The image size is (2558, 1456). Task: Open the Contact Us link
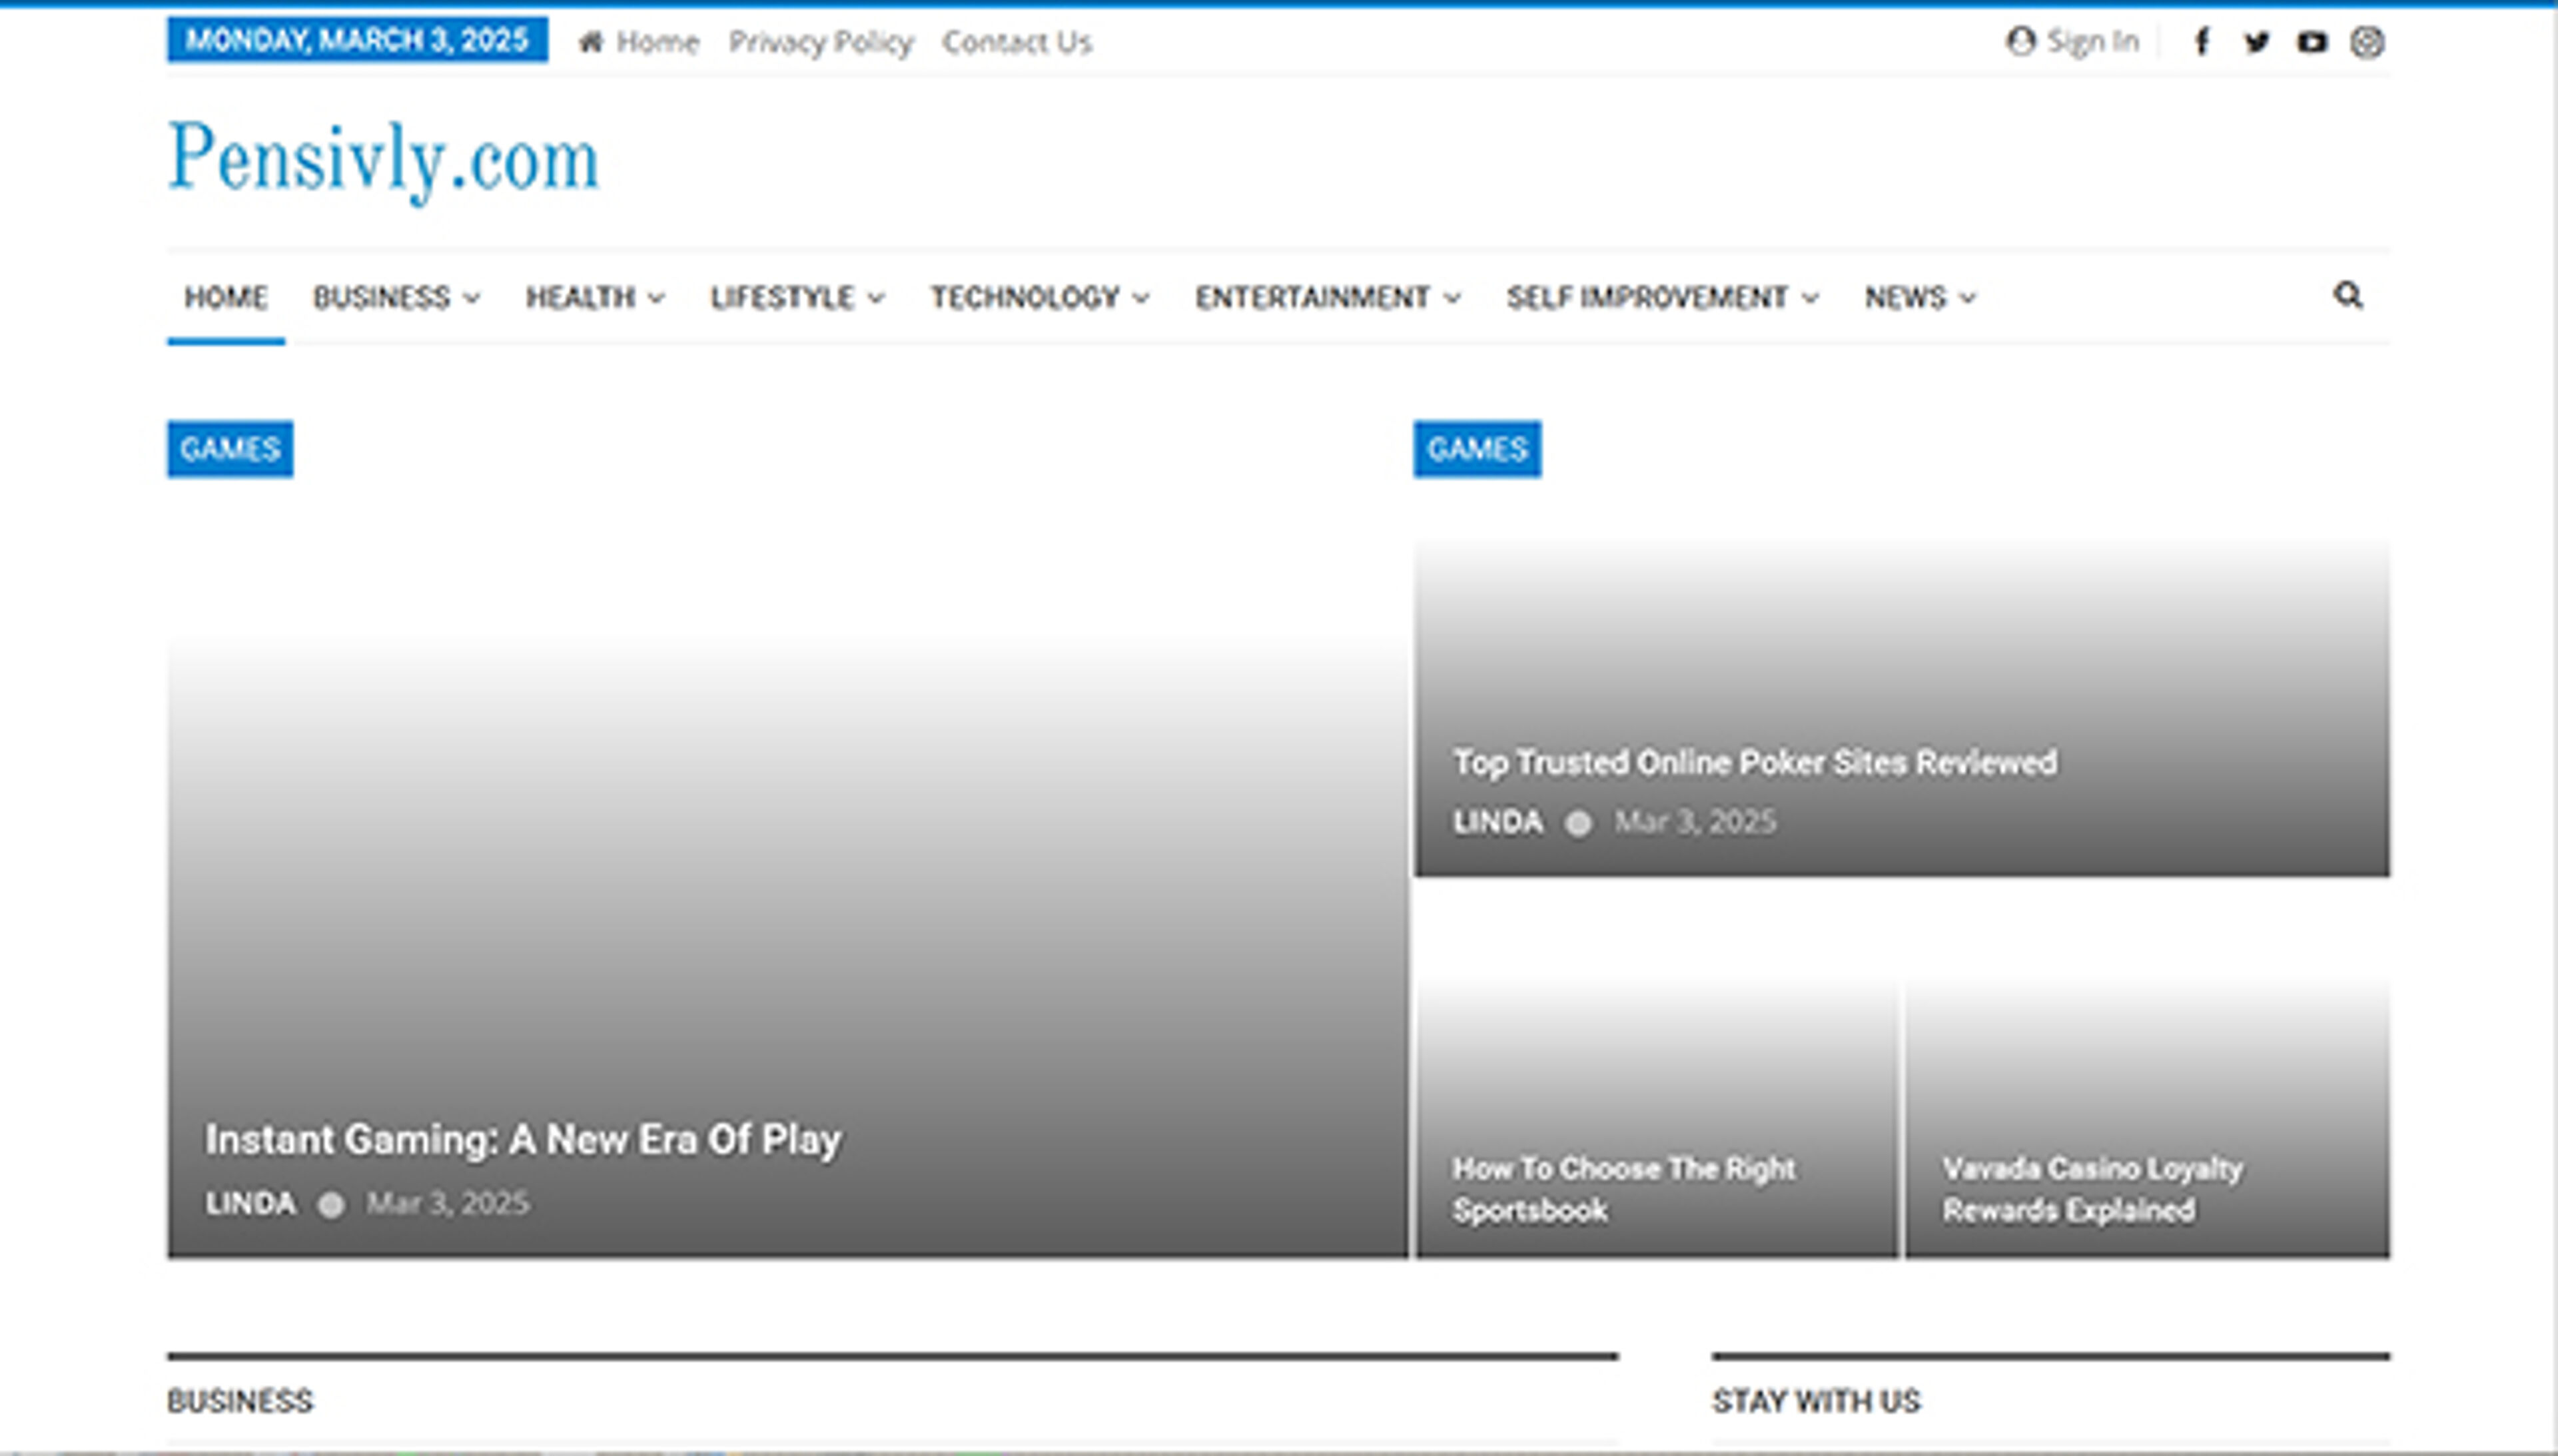coord(1016,42)
